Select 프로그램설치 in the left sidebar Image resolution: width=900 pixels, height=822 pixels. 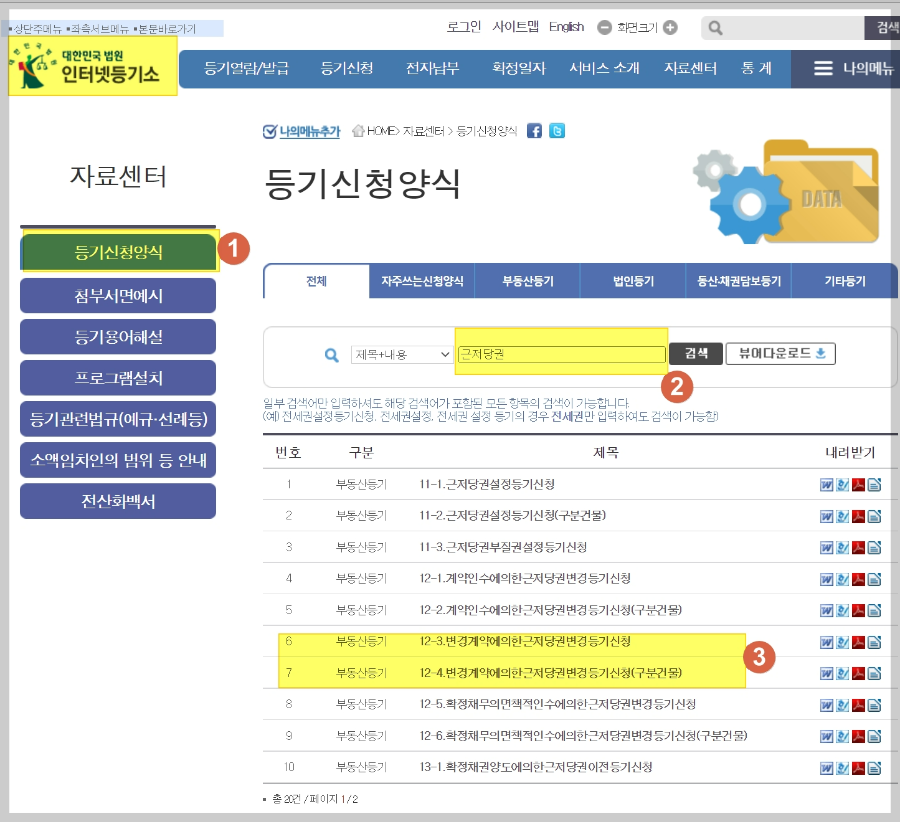[117, 377]
